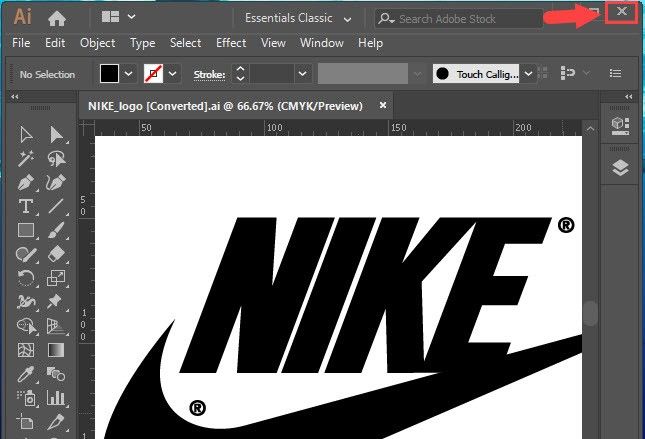Open the Effect menu

(231, 43)
